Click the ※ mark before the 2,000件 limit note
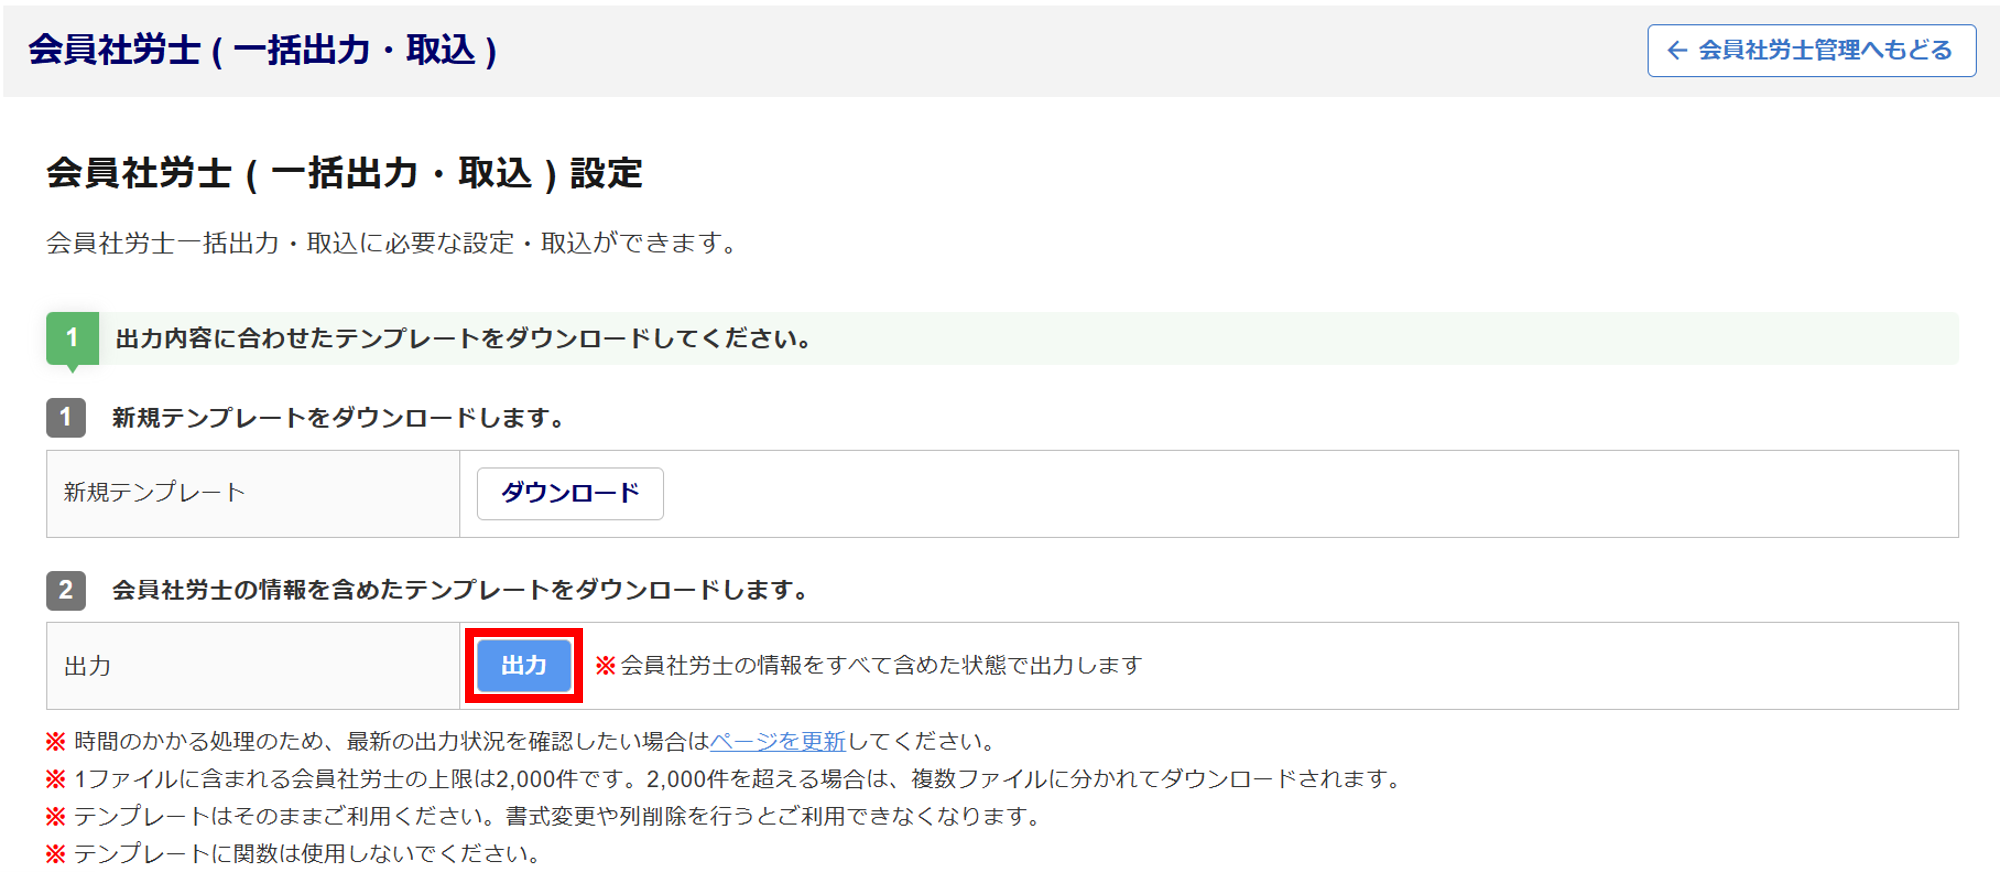2000x872 pixels. pos(56,779)
